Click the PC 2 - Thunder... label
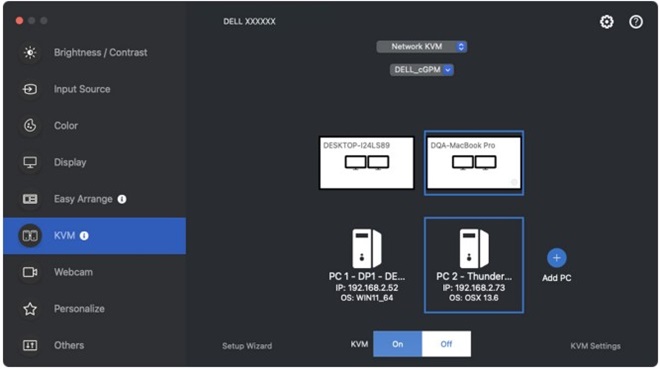The height and width of the screenshot is (369, 660). [474, 276]
